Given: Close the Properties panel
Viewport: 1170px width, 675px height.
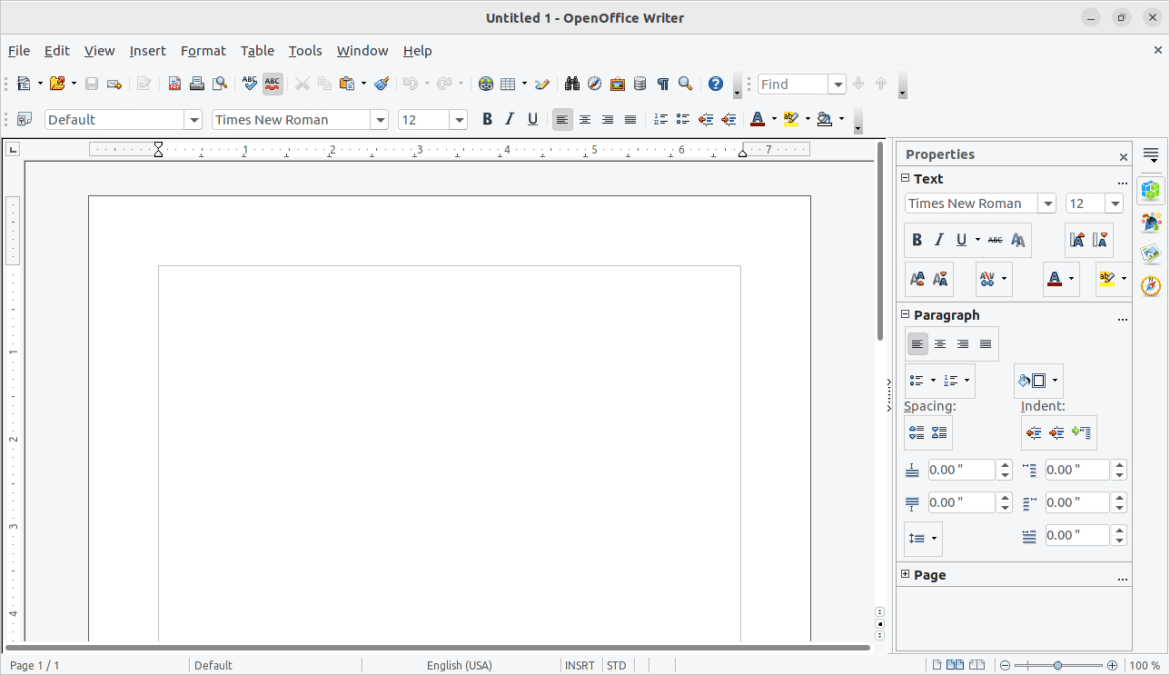Looking at the screenshot, I should [1123, 156].
